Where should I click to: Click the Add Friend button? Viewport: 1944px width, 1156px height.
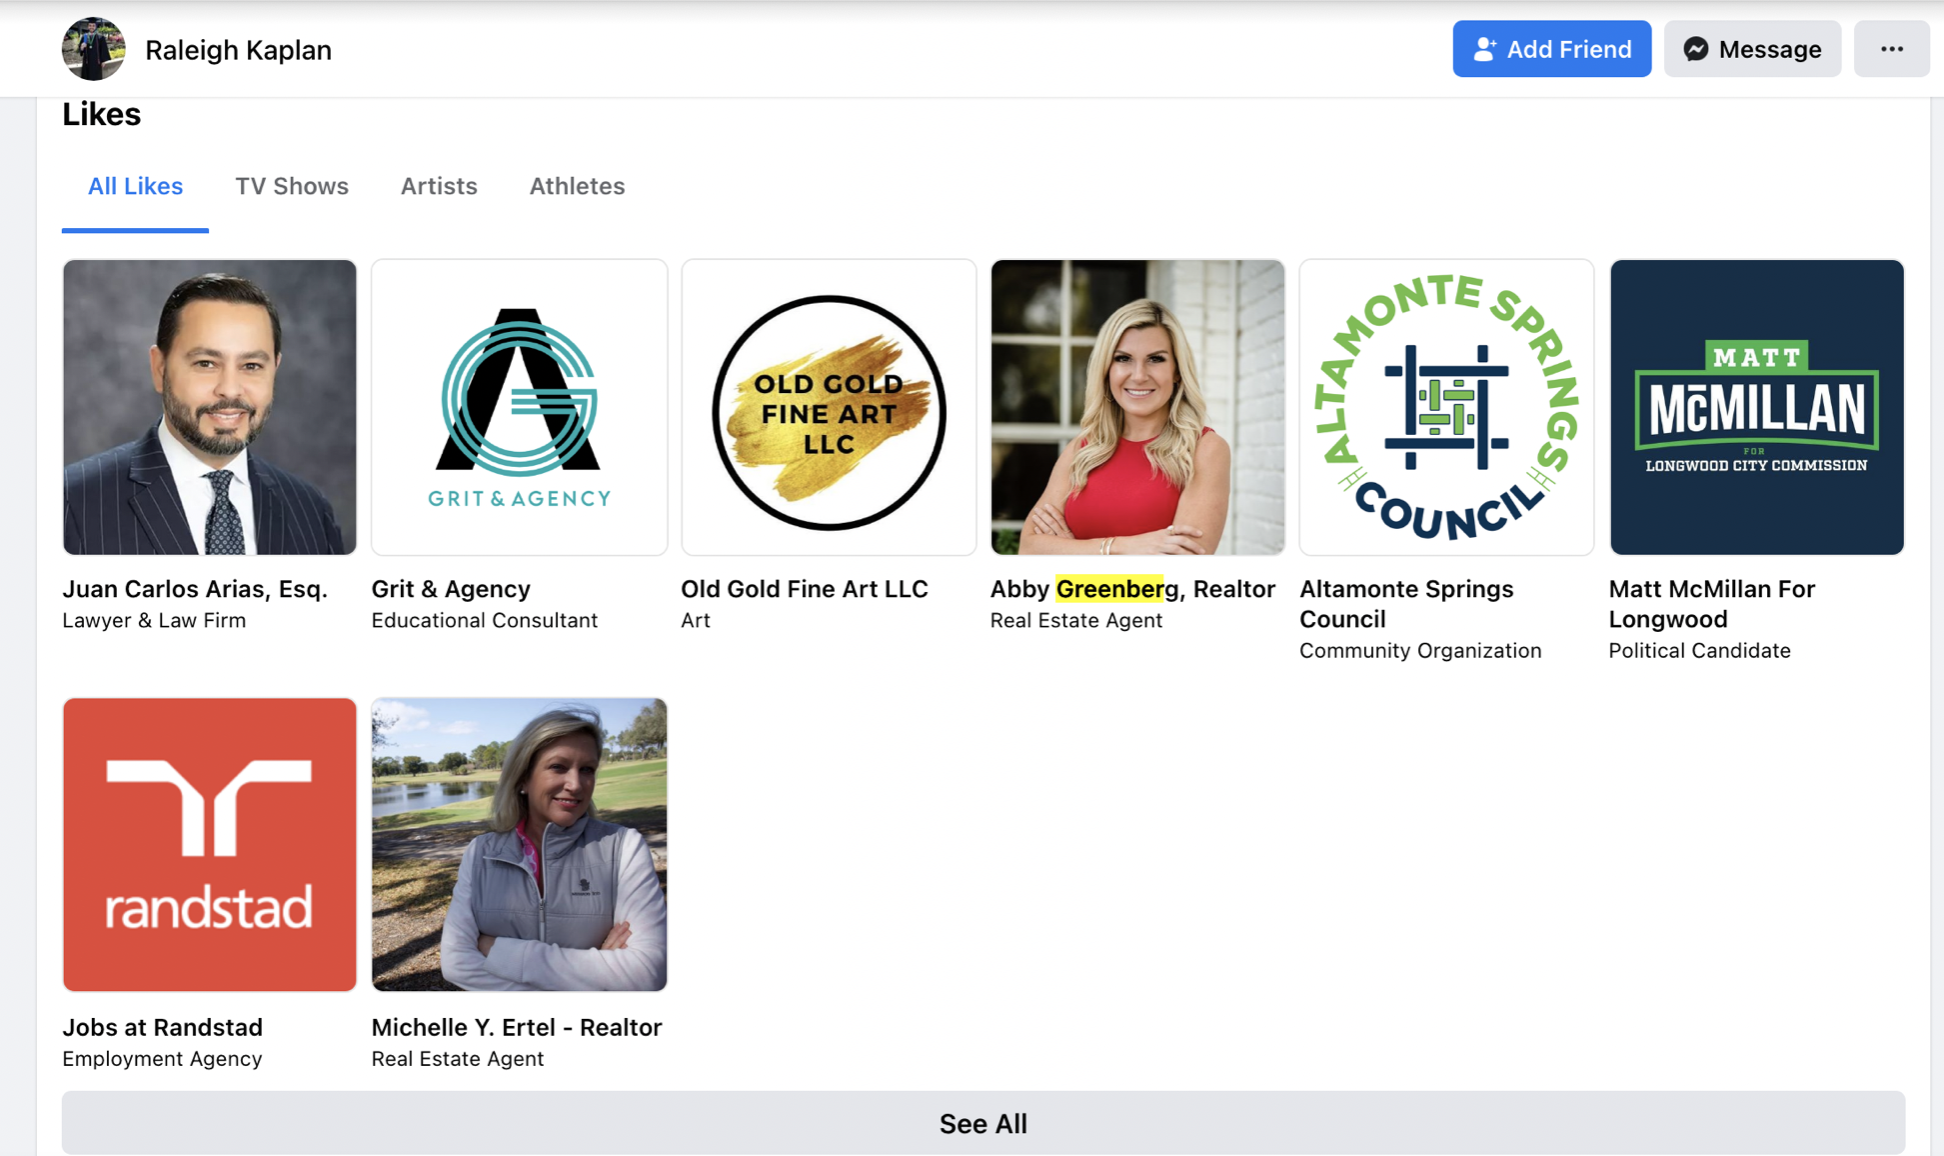(x=1551, y=49)
